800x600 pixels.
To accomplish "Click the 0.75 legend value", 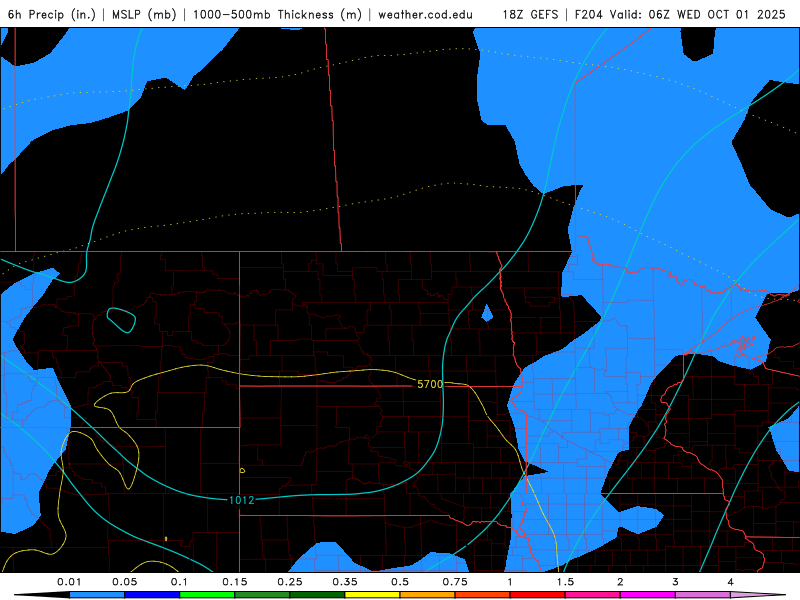I will pyautogui.click(x=455, y=582).
